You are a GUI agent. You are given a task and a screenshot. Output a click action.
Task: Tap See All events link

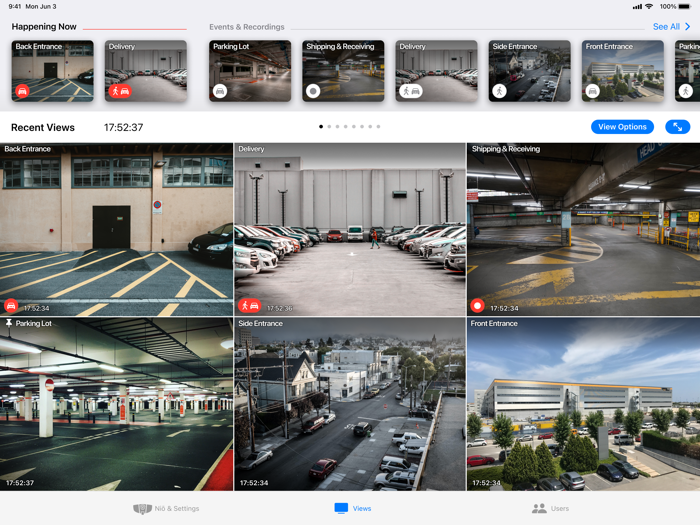[x=666, y=27]
